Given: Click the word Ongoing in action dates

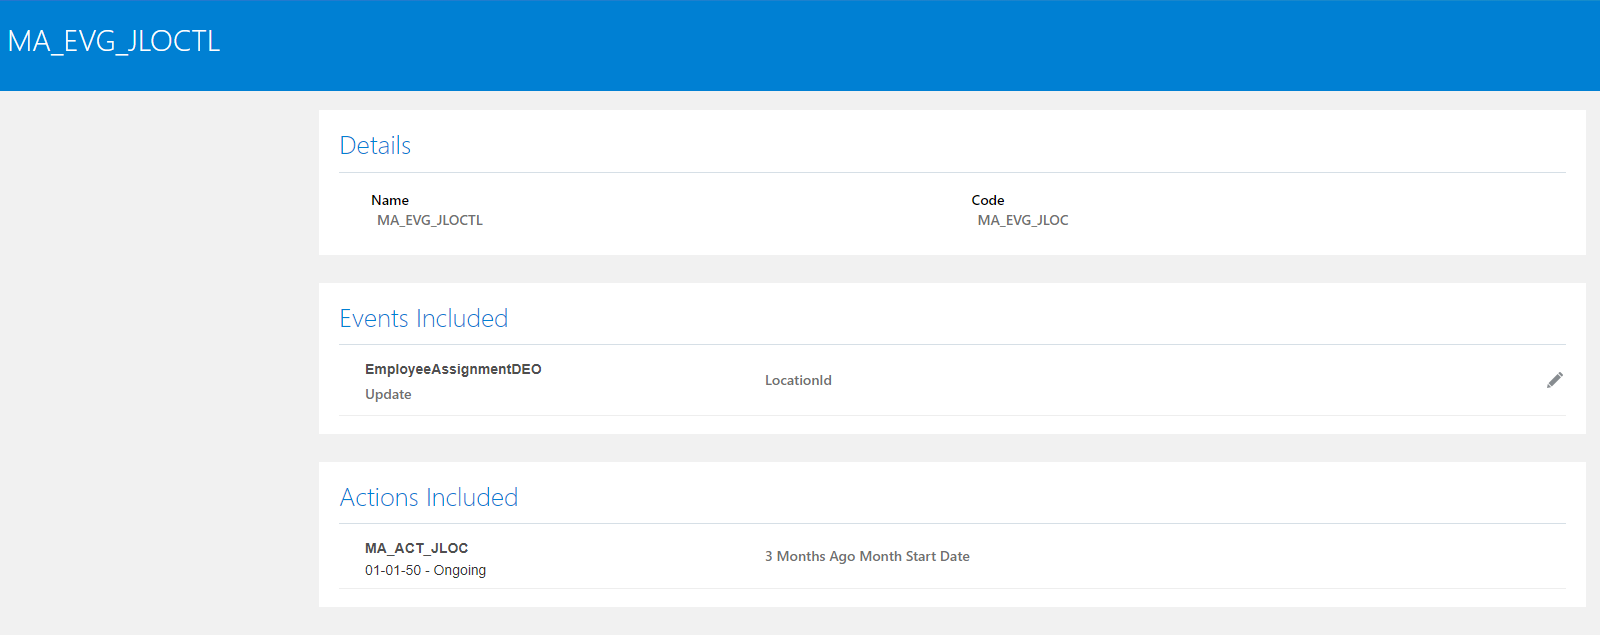Looking at the screenshot, I should (460, 570).
